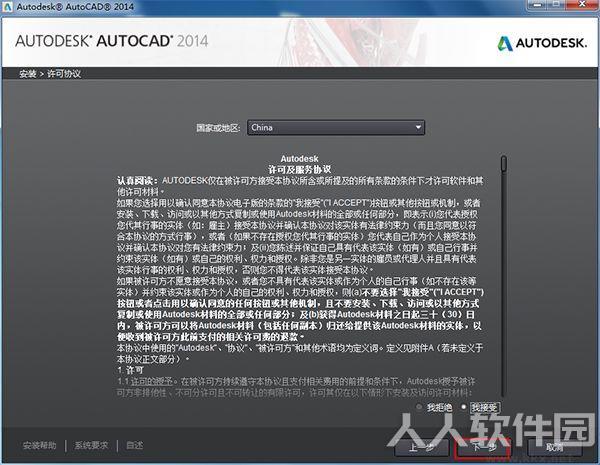Open the 自述 readme link
The image size is (600, 465).
(x=135, y=445)
